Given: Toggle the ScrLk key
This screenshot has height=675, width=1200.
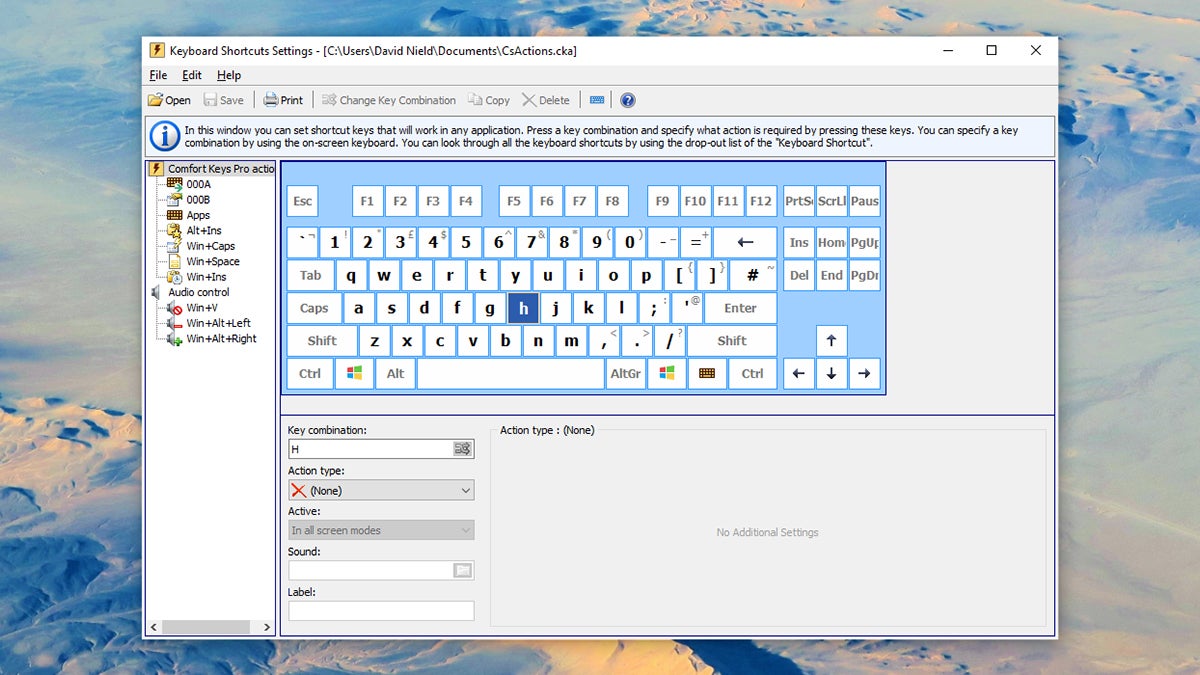Looking at the screenshot, I should (x=831, y=201).
